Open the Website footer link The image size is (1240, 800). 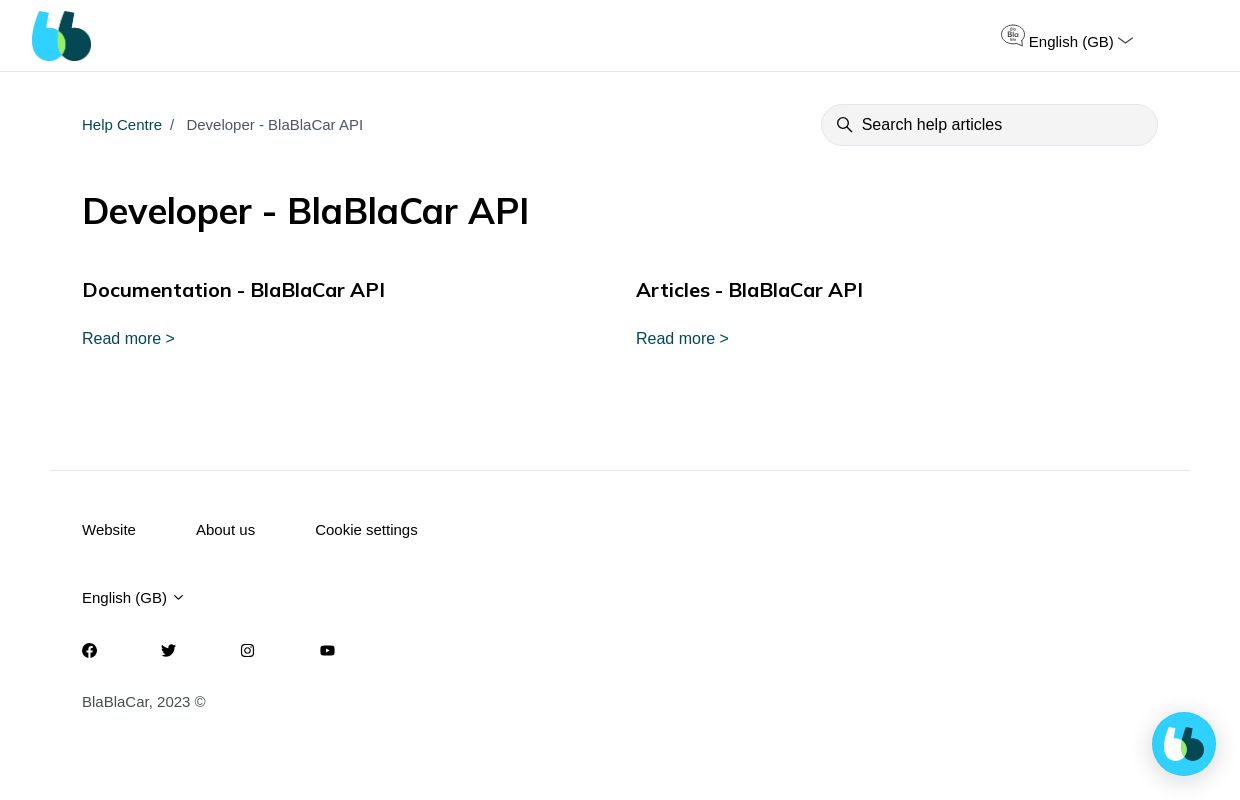[109, 530]
